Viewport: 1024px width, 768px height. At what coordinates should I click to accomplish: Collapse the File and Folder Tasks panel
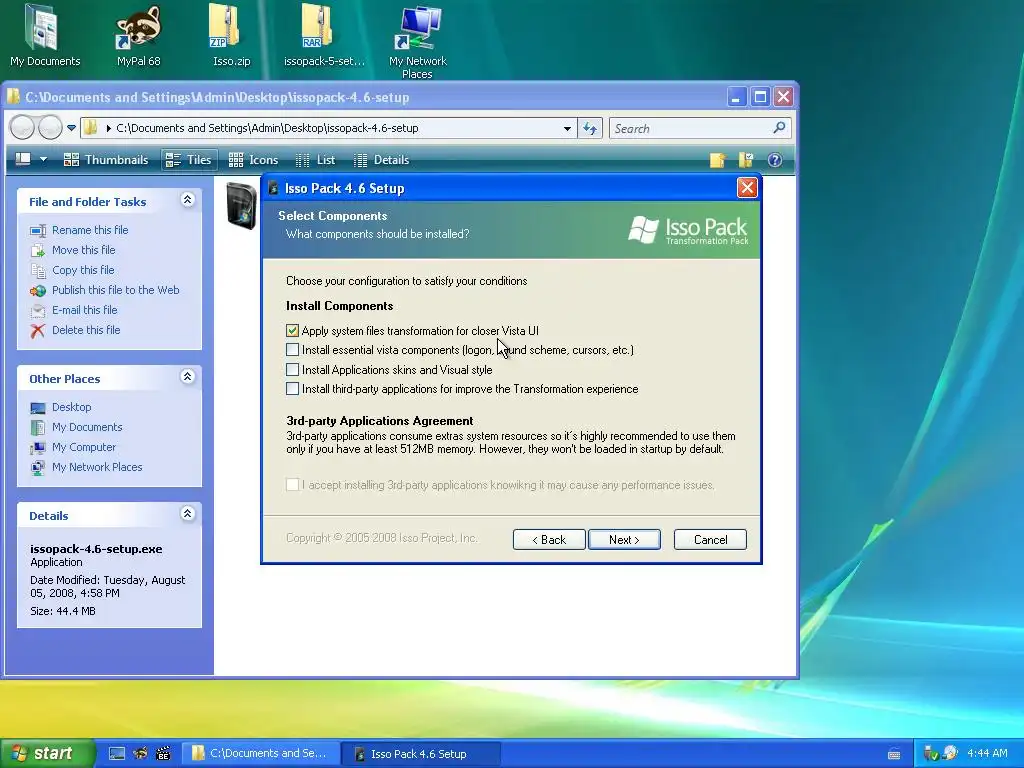(187, 200)
